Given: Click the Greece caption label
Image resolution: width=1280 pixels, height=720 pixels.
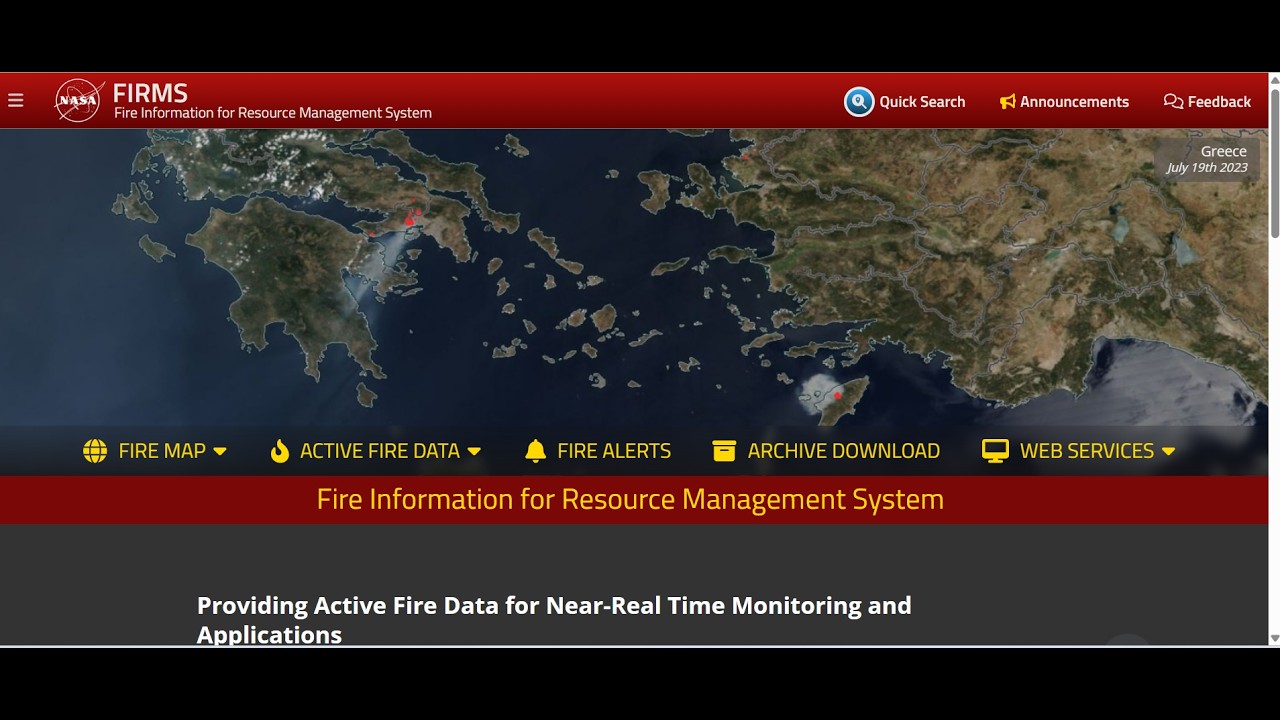Looking at the screenshot, I should coord(1223,152).
